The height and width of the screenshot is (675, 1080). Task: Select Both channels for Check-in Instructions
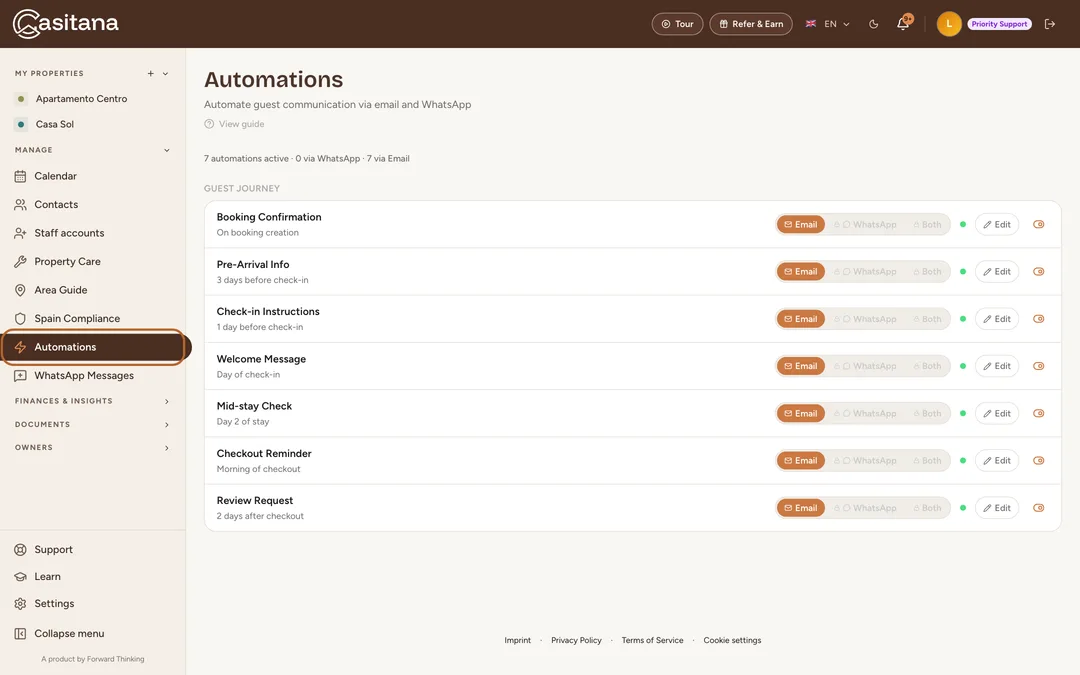click(927, 319)
